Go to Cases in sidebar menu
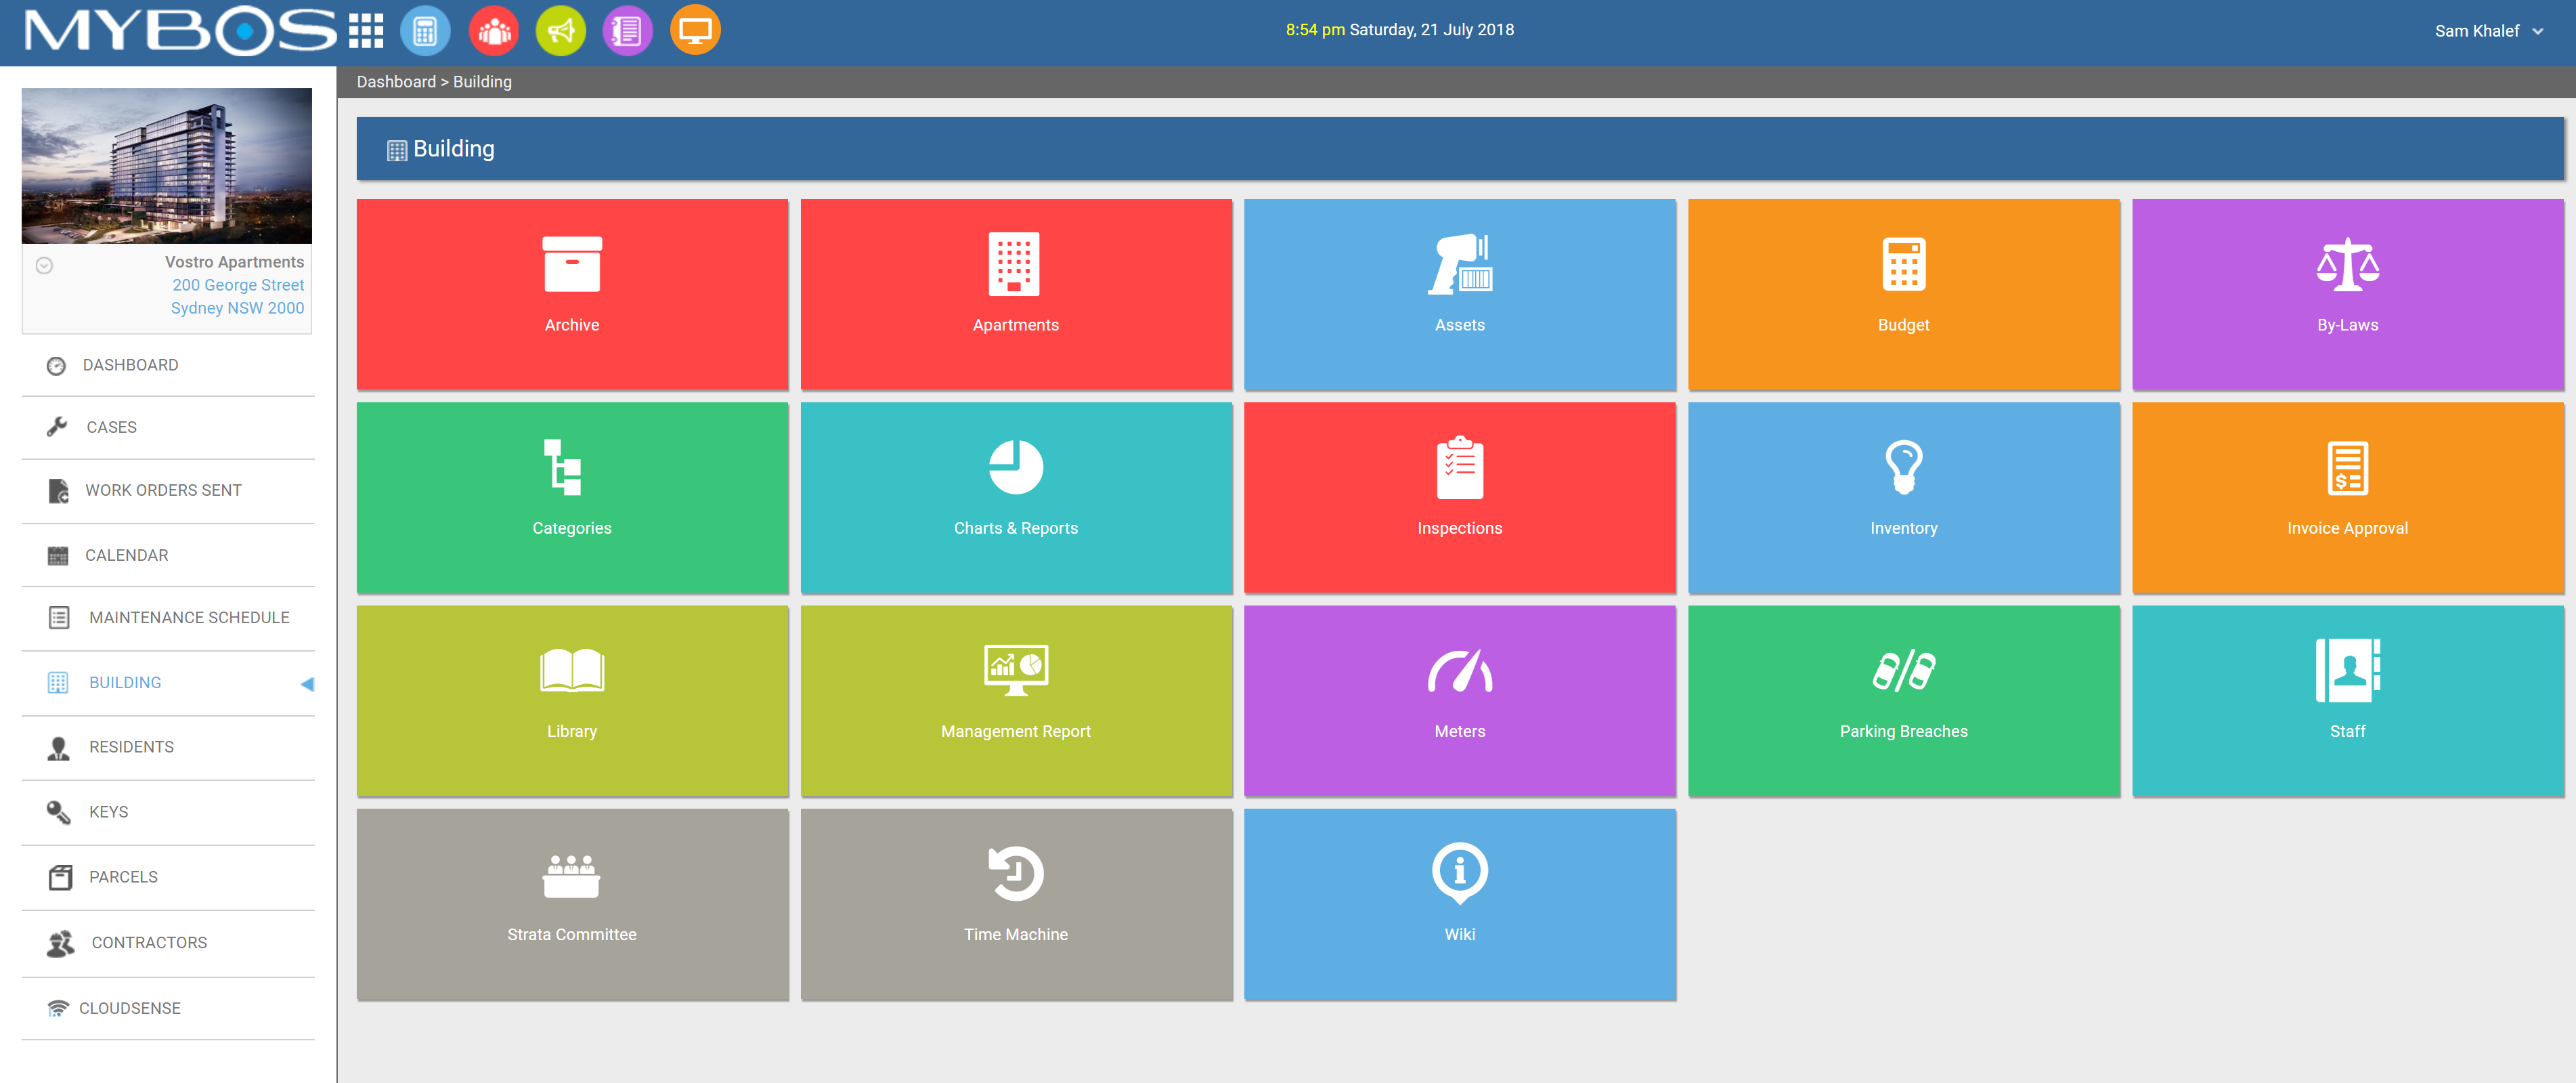Image resolution: width=2576 pixels, height=1083 pixels. point(111,427)
